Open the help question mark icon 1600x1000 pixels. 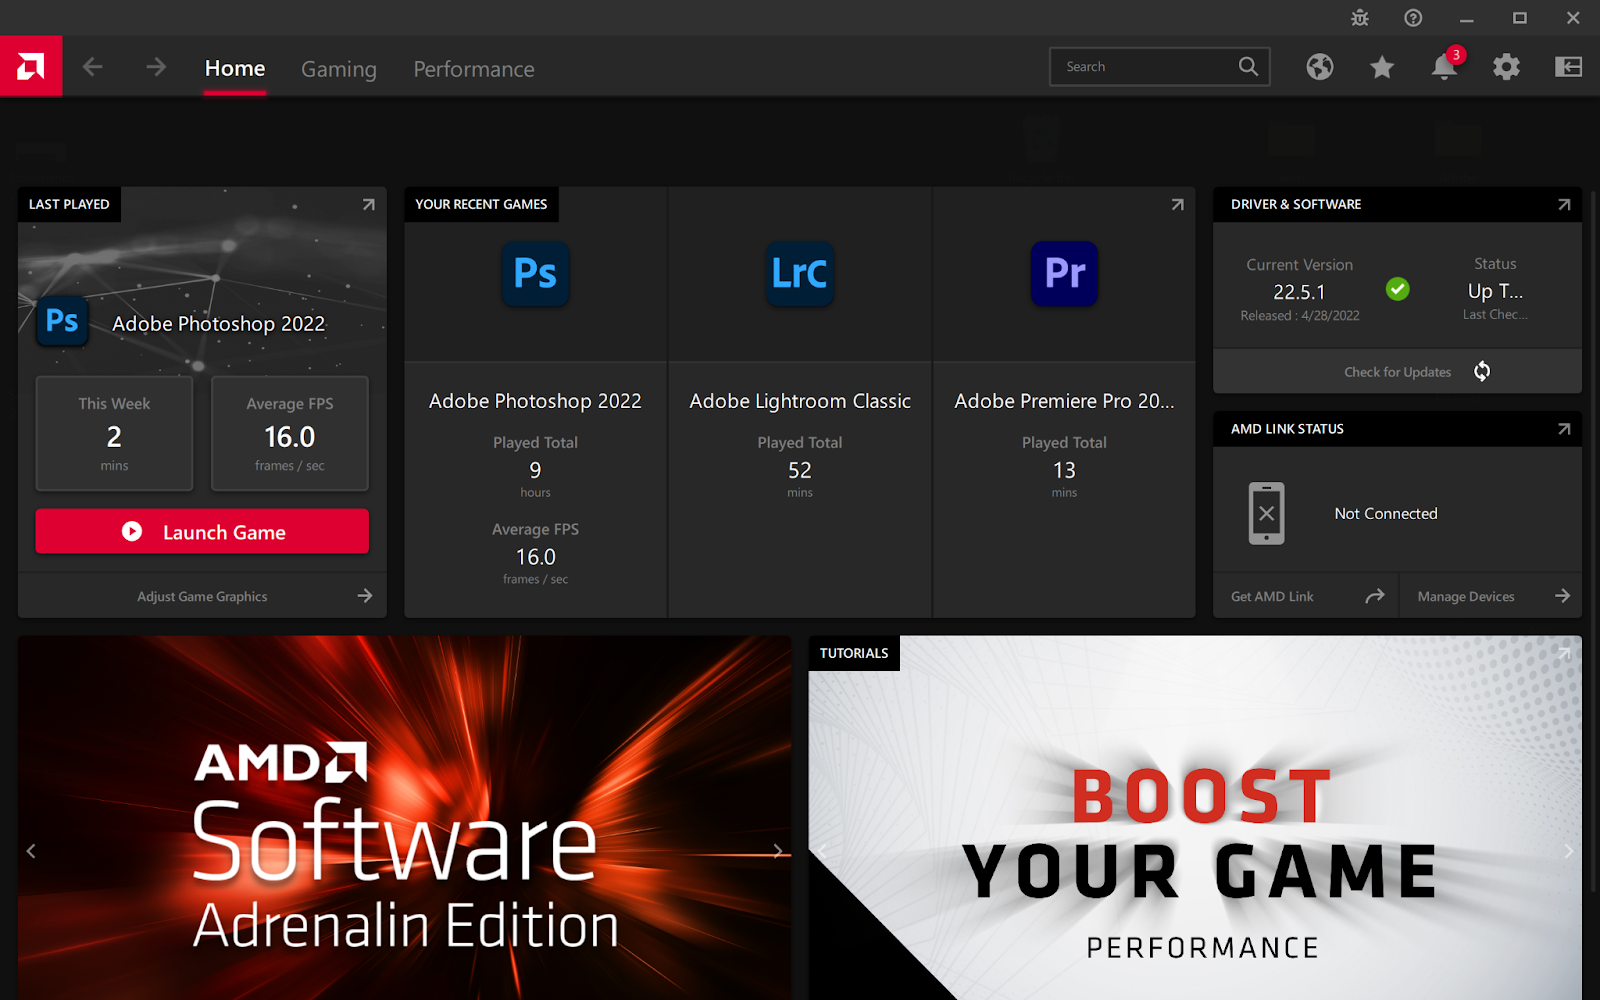coord(1413,18)
